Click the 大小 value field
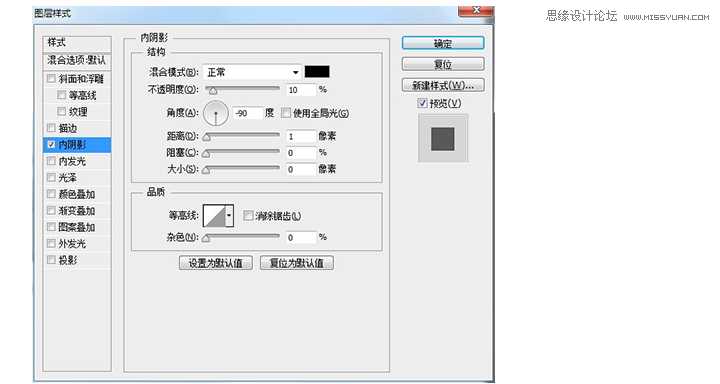 [301, 169]
